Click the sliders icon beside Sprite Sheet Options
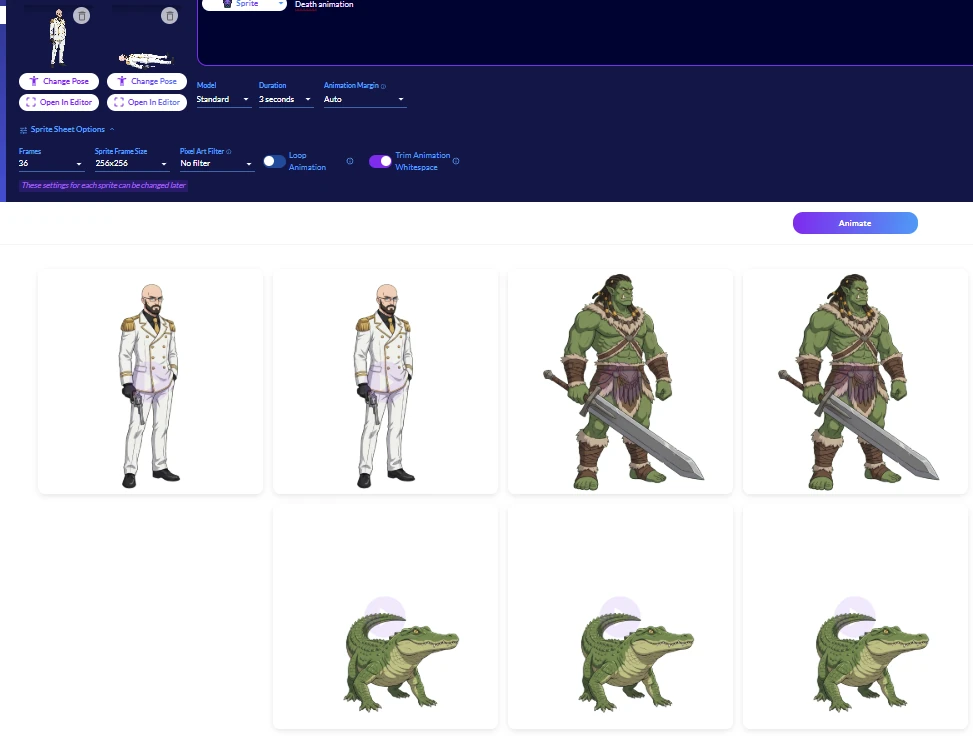The height and width of the screenshot is (738, 973). tap(22, 129)
